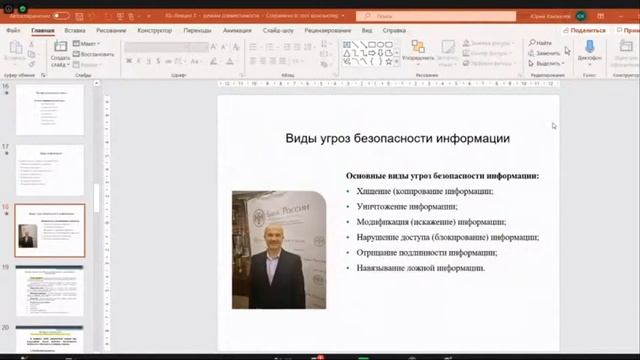Expand the shapes gallery more arrow
Viewport: 640px width, 360px height.
click(x=396, y=62)
